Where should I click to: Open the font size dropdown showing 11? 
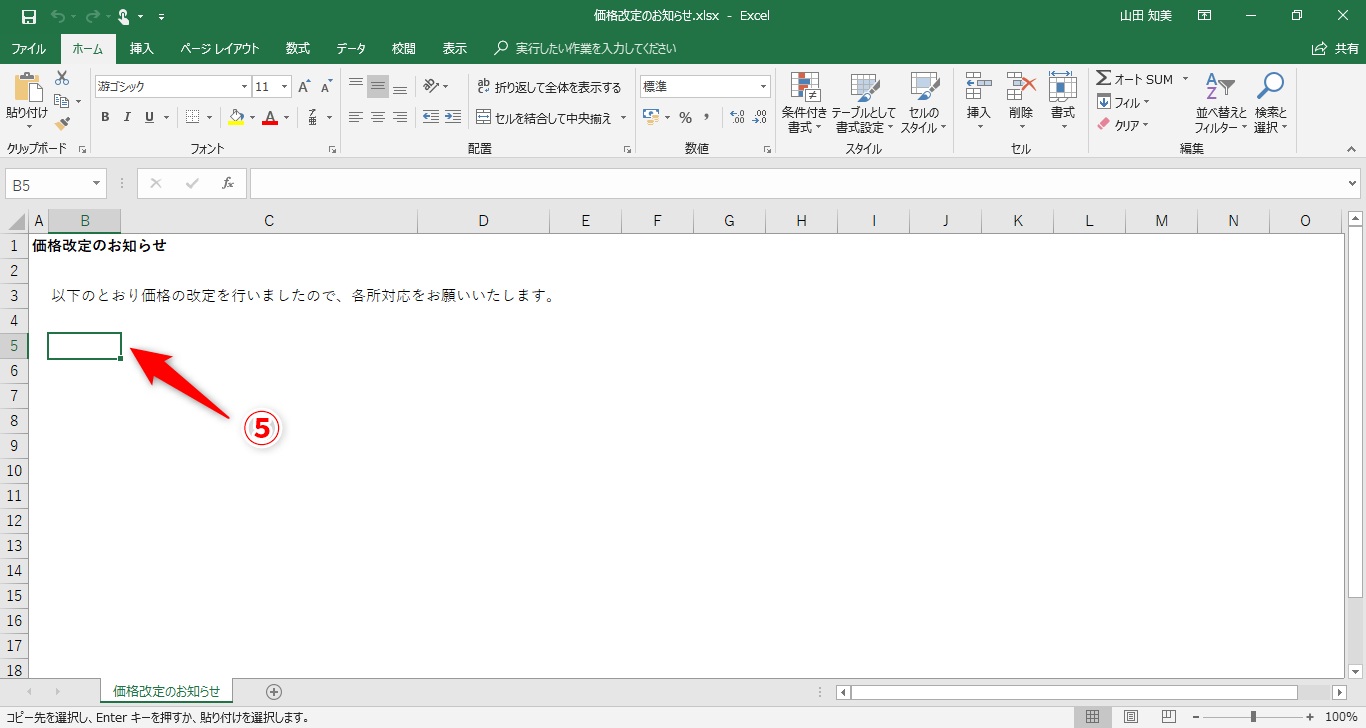point(285,87)
